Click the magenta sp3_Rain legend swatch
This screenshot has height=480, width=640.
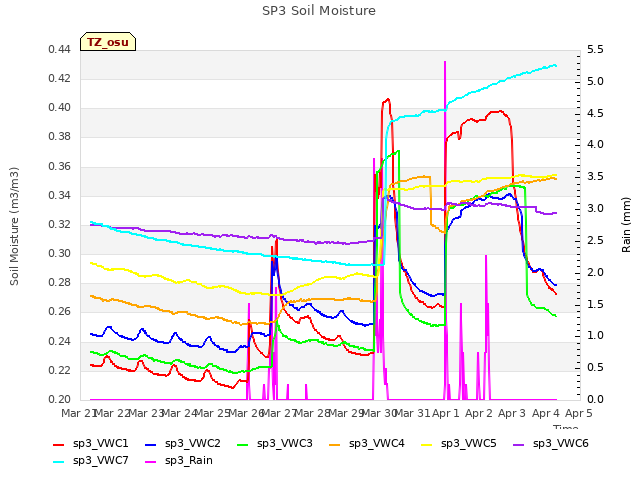(151, 462)
